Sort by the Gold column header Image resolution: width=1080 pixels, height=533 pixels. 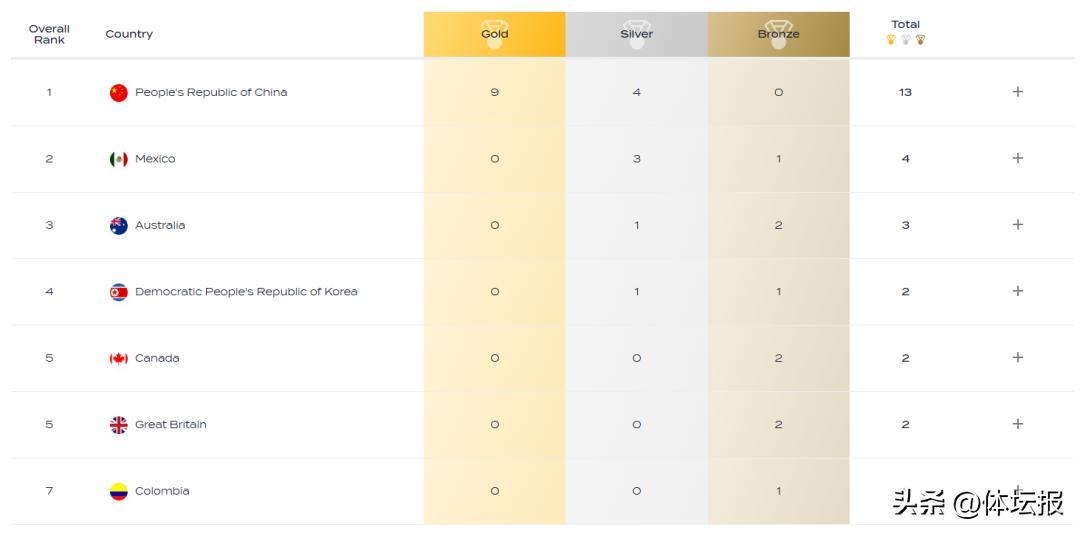coord(495,34)
